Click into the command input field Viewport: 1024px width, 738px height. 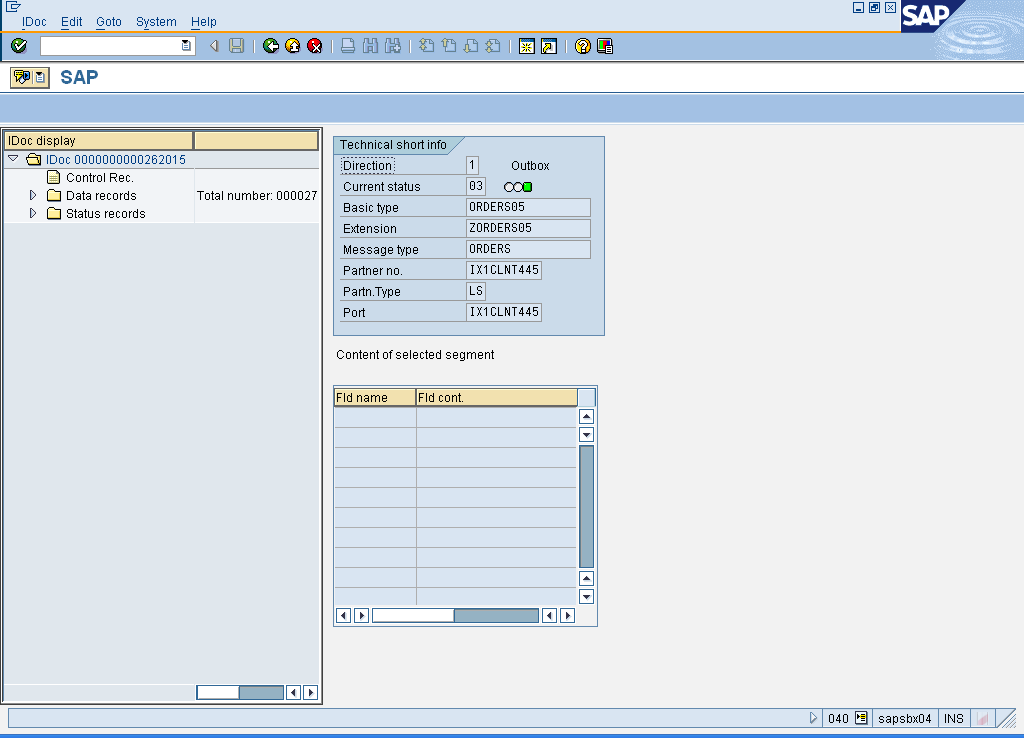[111, 46]
